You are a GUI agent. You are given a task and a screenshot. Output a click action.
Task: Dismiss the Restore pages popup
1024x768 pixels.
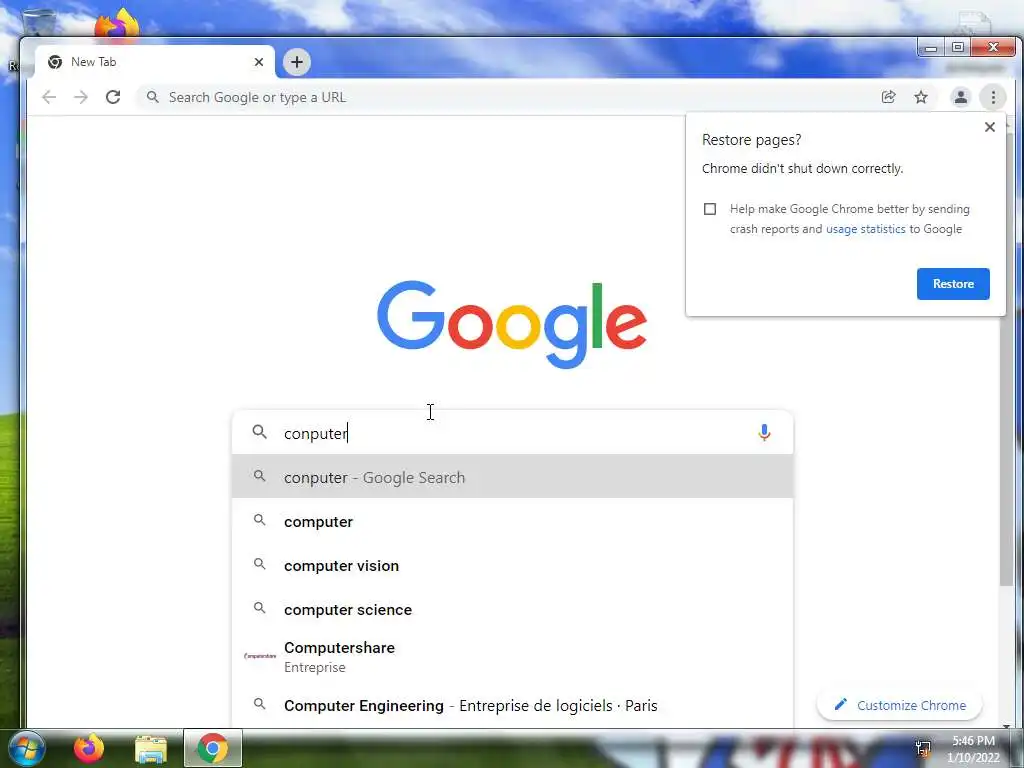[x=990, y=127]
